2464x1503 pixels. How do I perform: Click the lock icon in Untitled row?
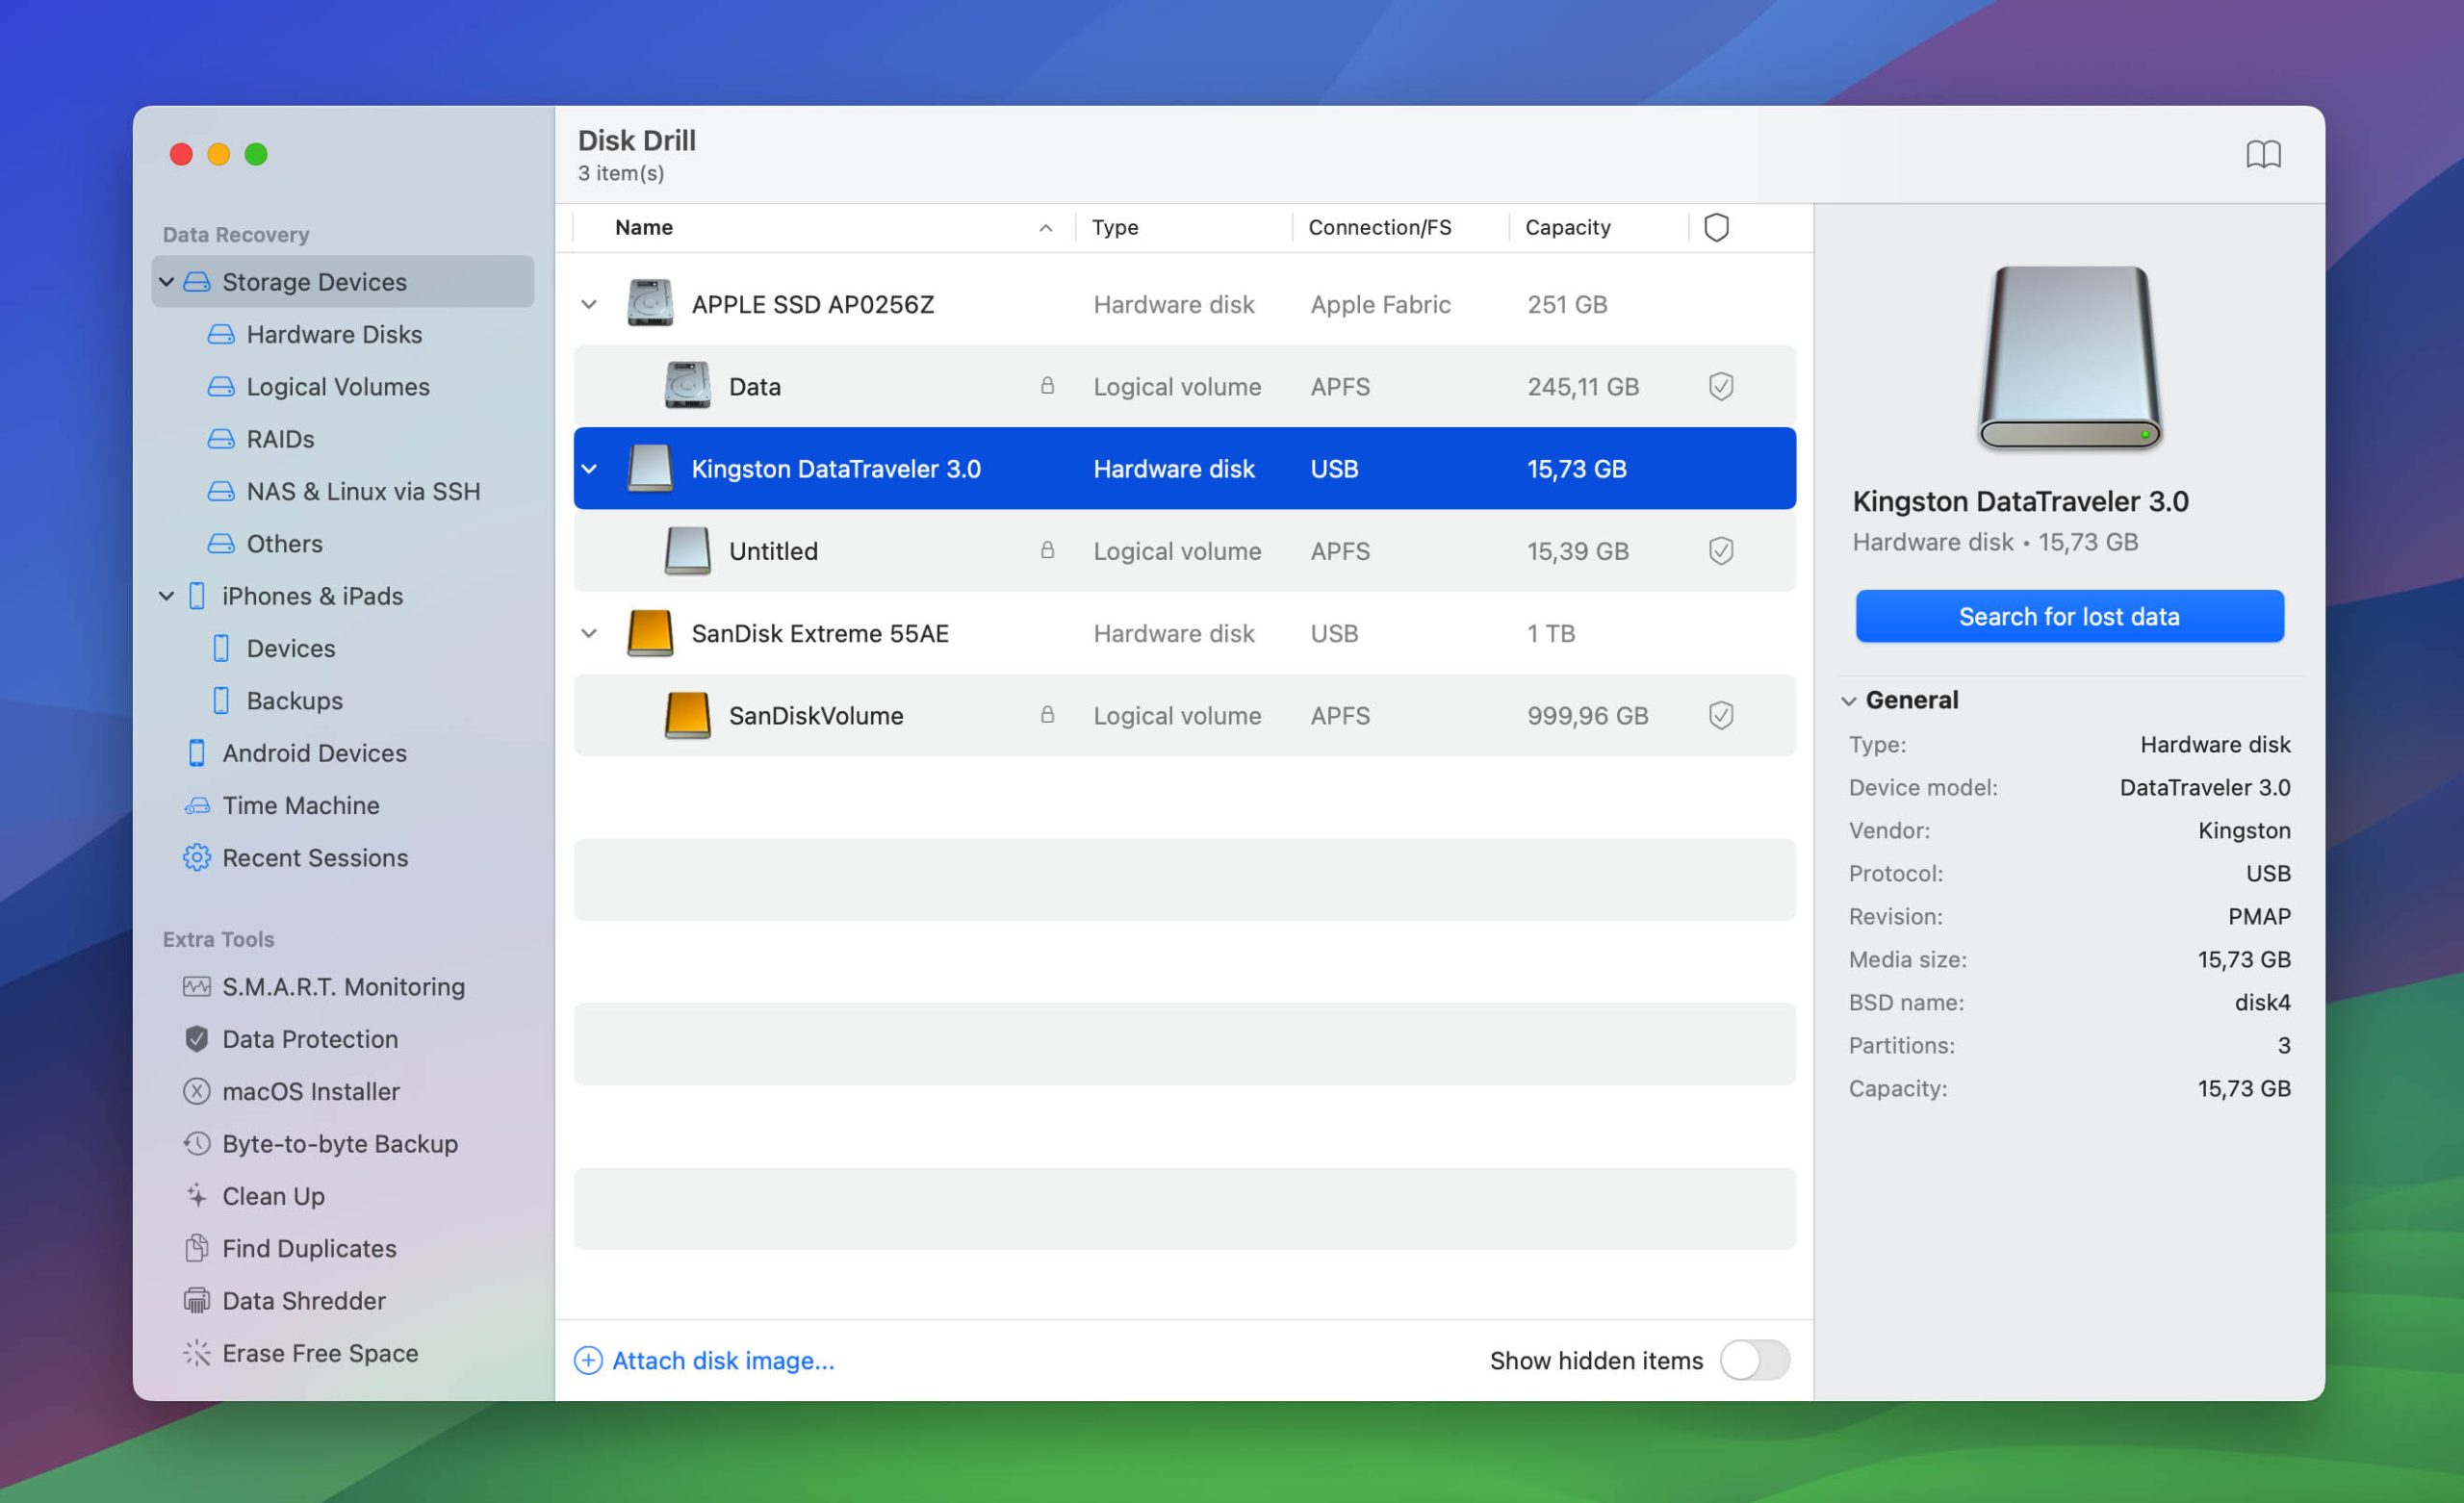point(1047,550)
